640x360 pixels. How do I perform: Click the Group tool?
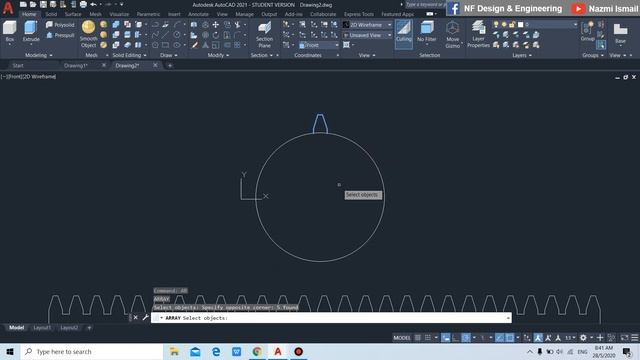pos(587,31)
